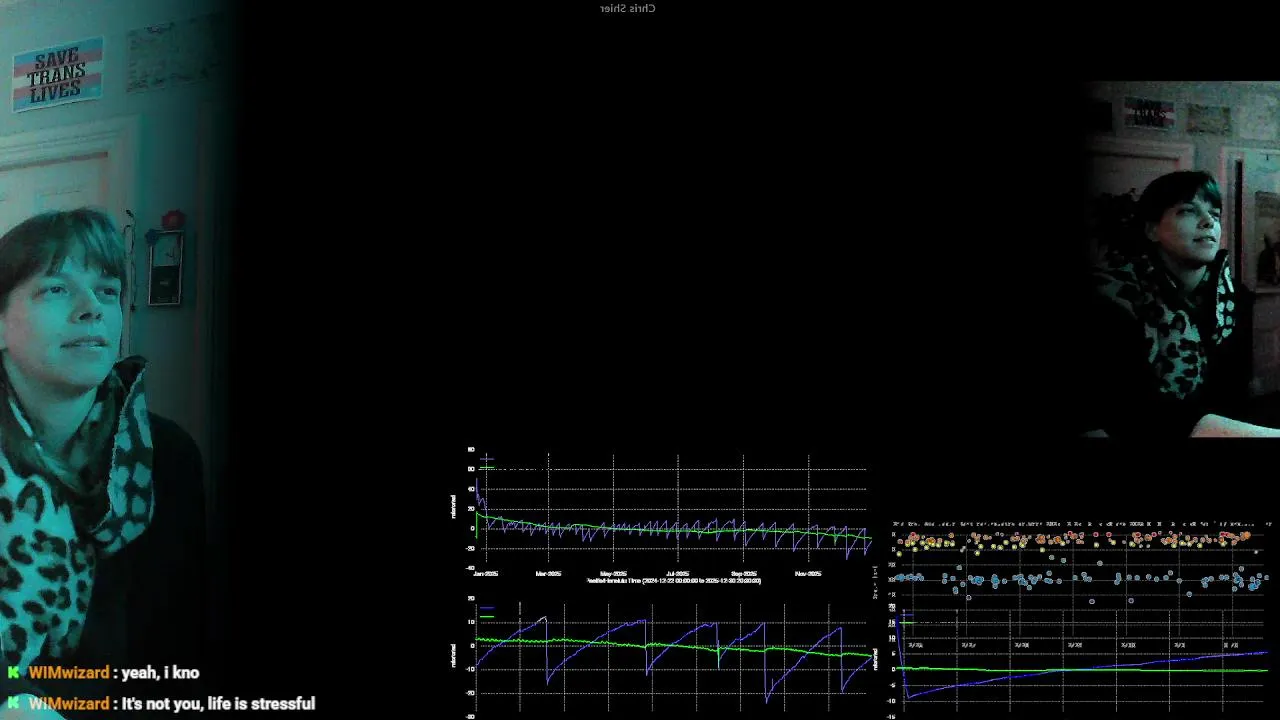Click the "Jan-2025" axis label on yearly chart
This screenshot has width=1280, height=720.
pyautogui.click(x=486, y=574)
